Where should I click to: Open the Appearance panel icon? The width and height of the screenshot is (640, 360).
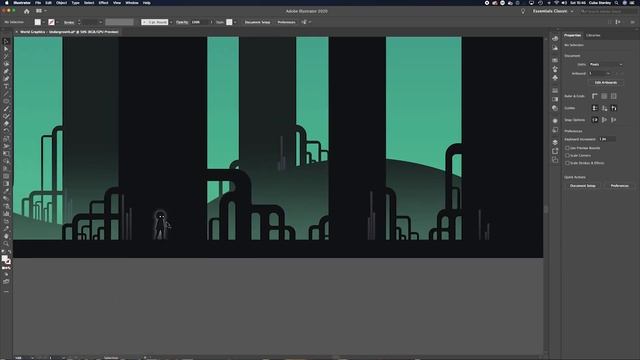coord(555,121)
